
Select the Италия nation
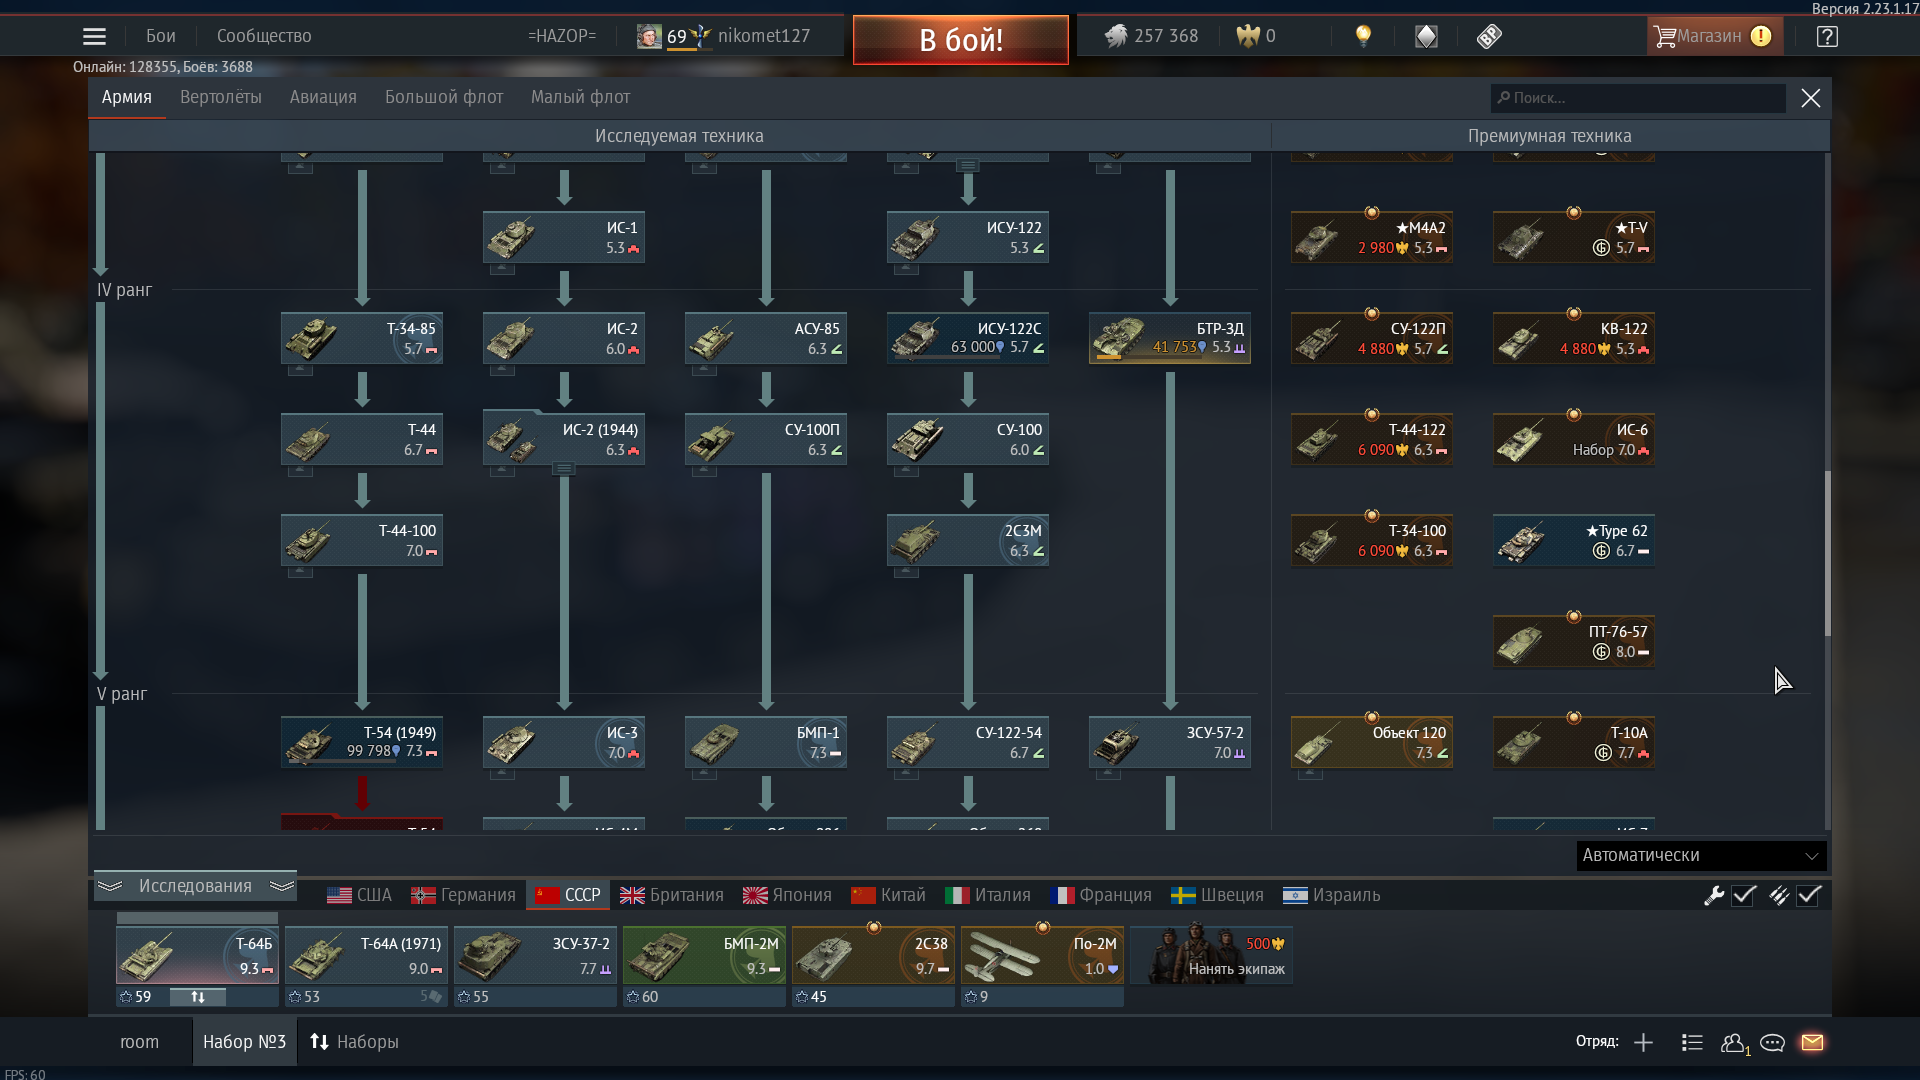point(988,895)
